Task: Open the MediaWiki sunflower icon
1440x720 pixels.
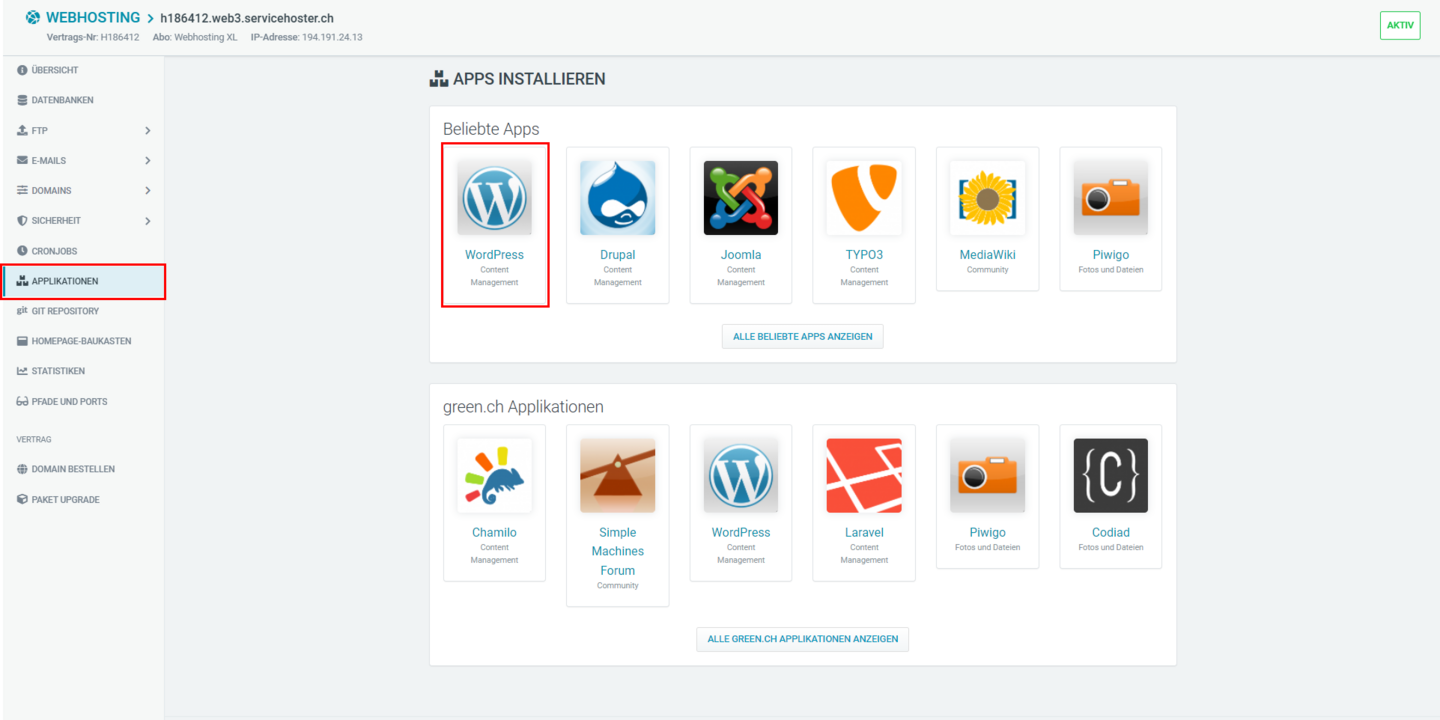Action: 988,198
